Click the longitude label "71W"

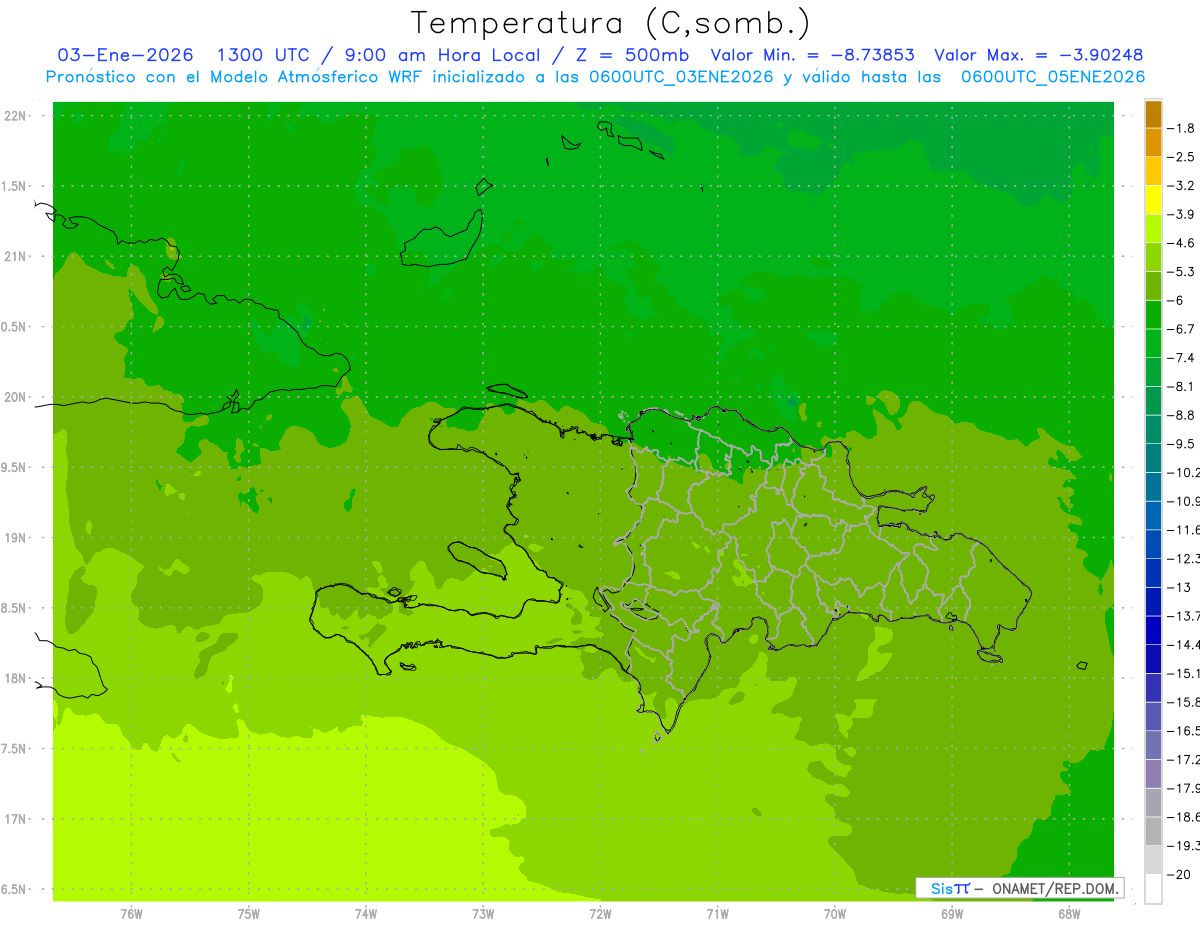(717, 914)
